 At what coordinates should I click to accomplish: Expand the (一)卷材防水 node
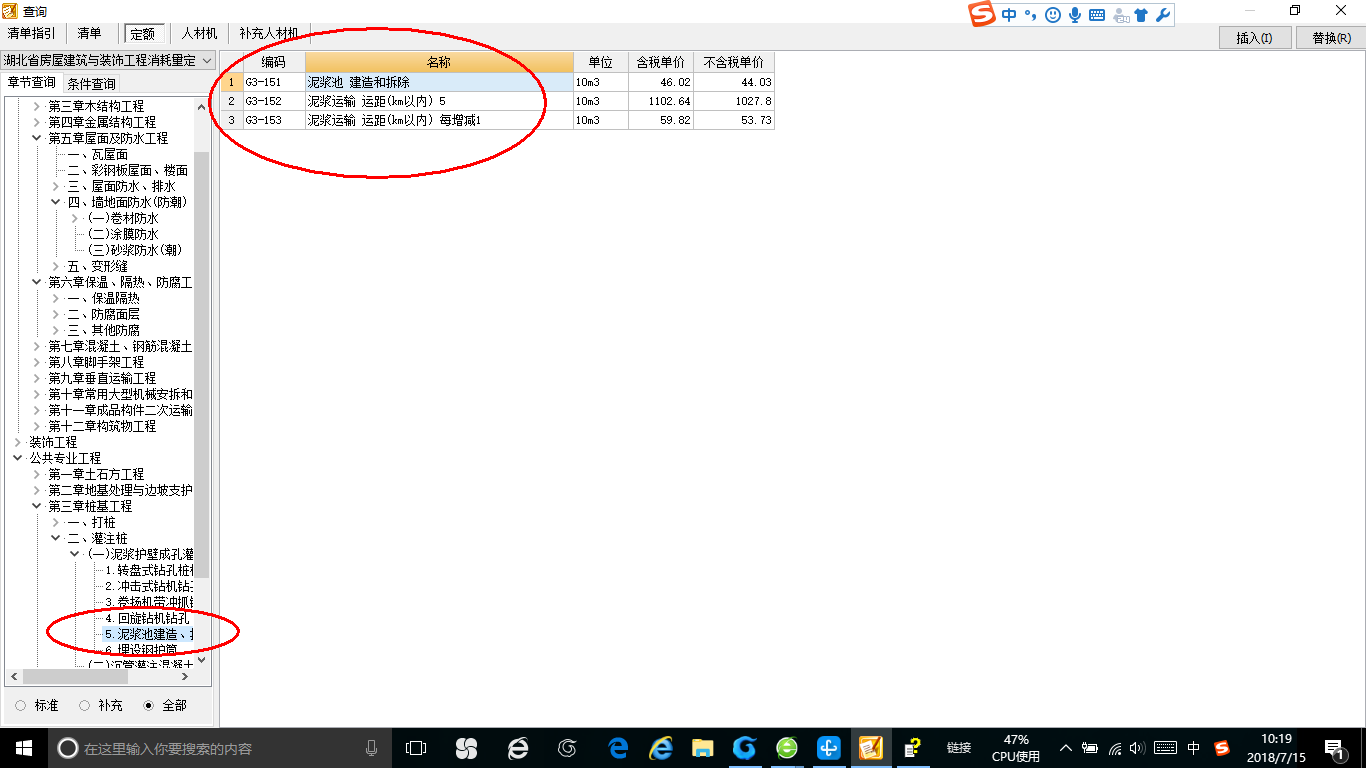[x=75, y=218]
